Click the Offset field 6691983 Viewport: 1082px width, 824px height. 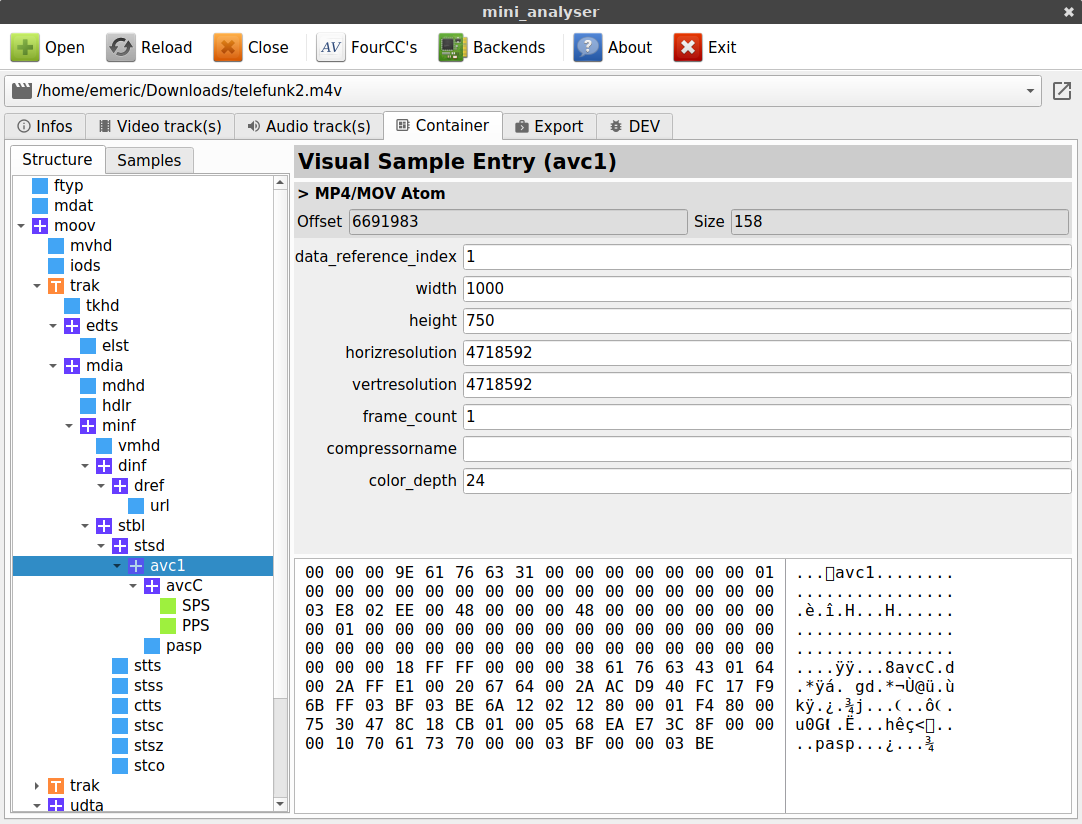click(x=518, y=222)
